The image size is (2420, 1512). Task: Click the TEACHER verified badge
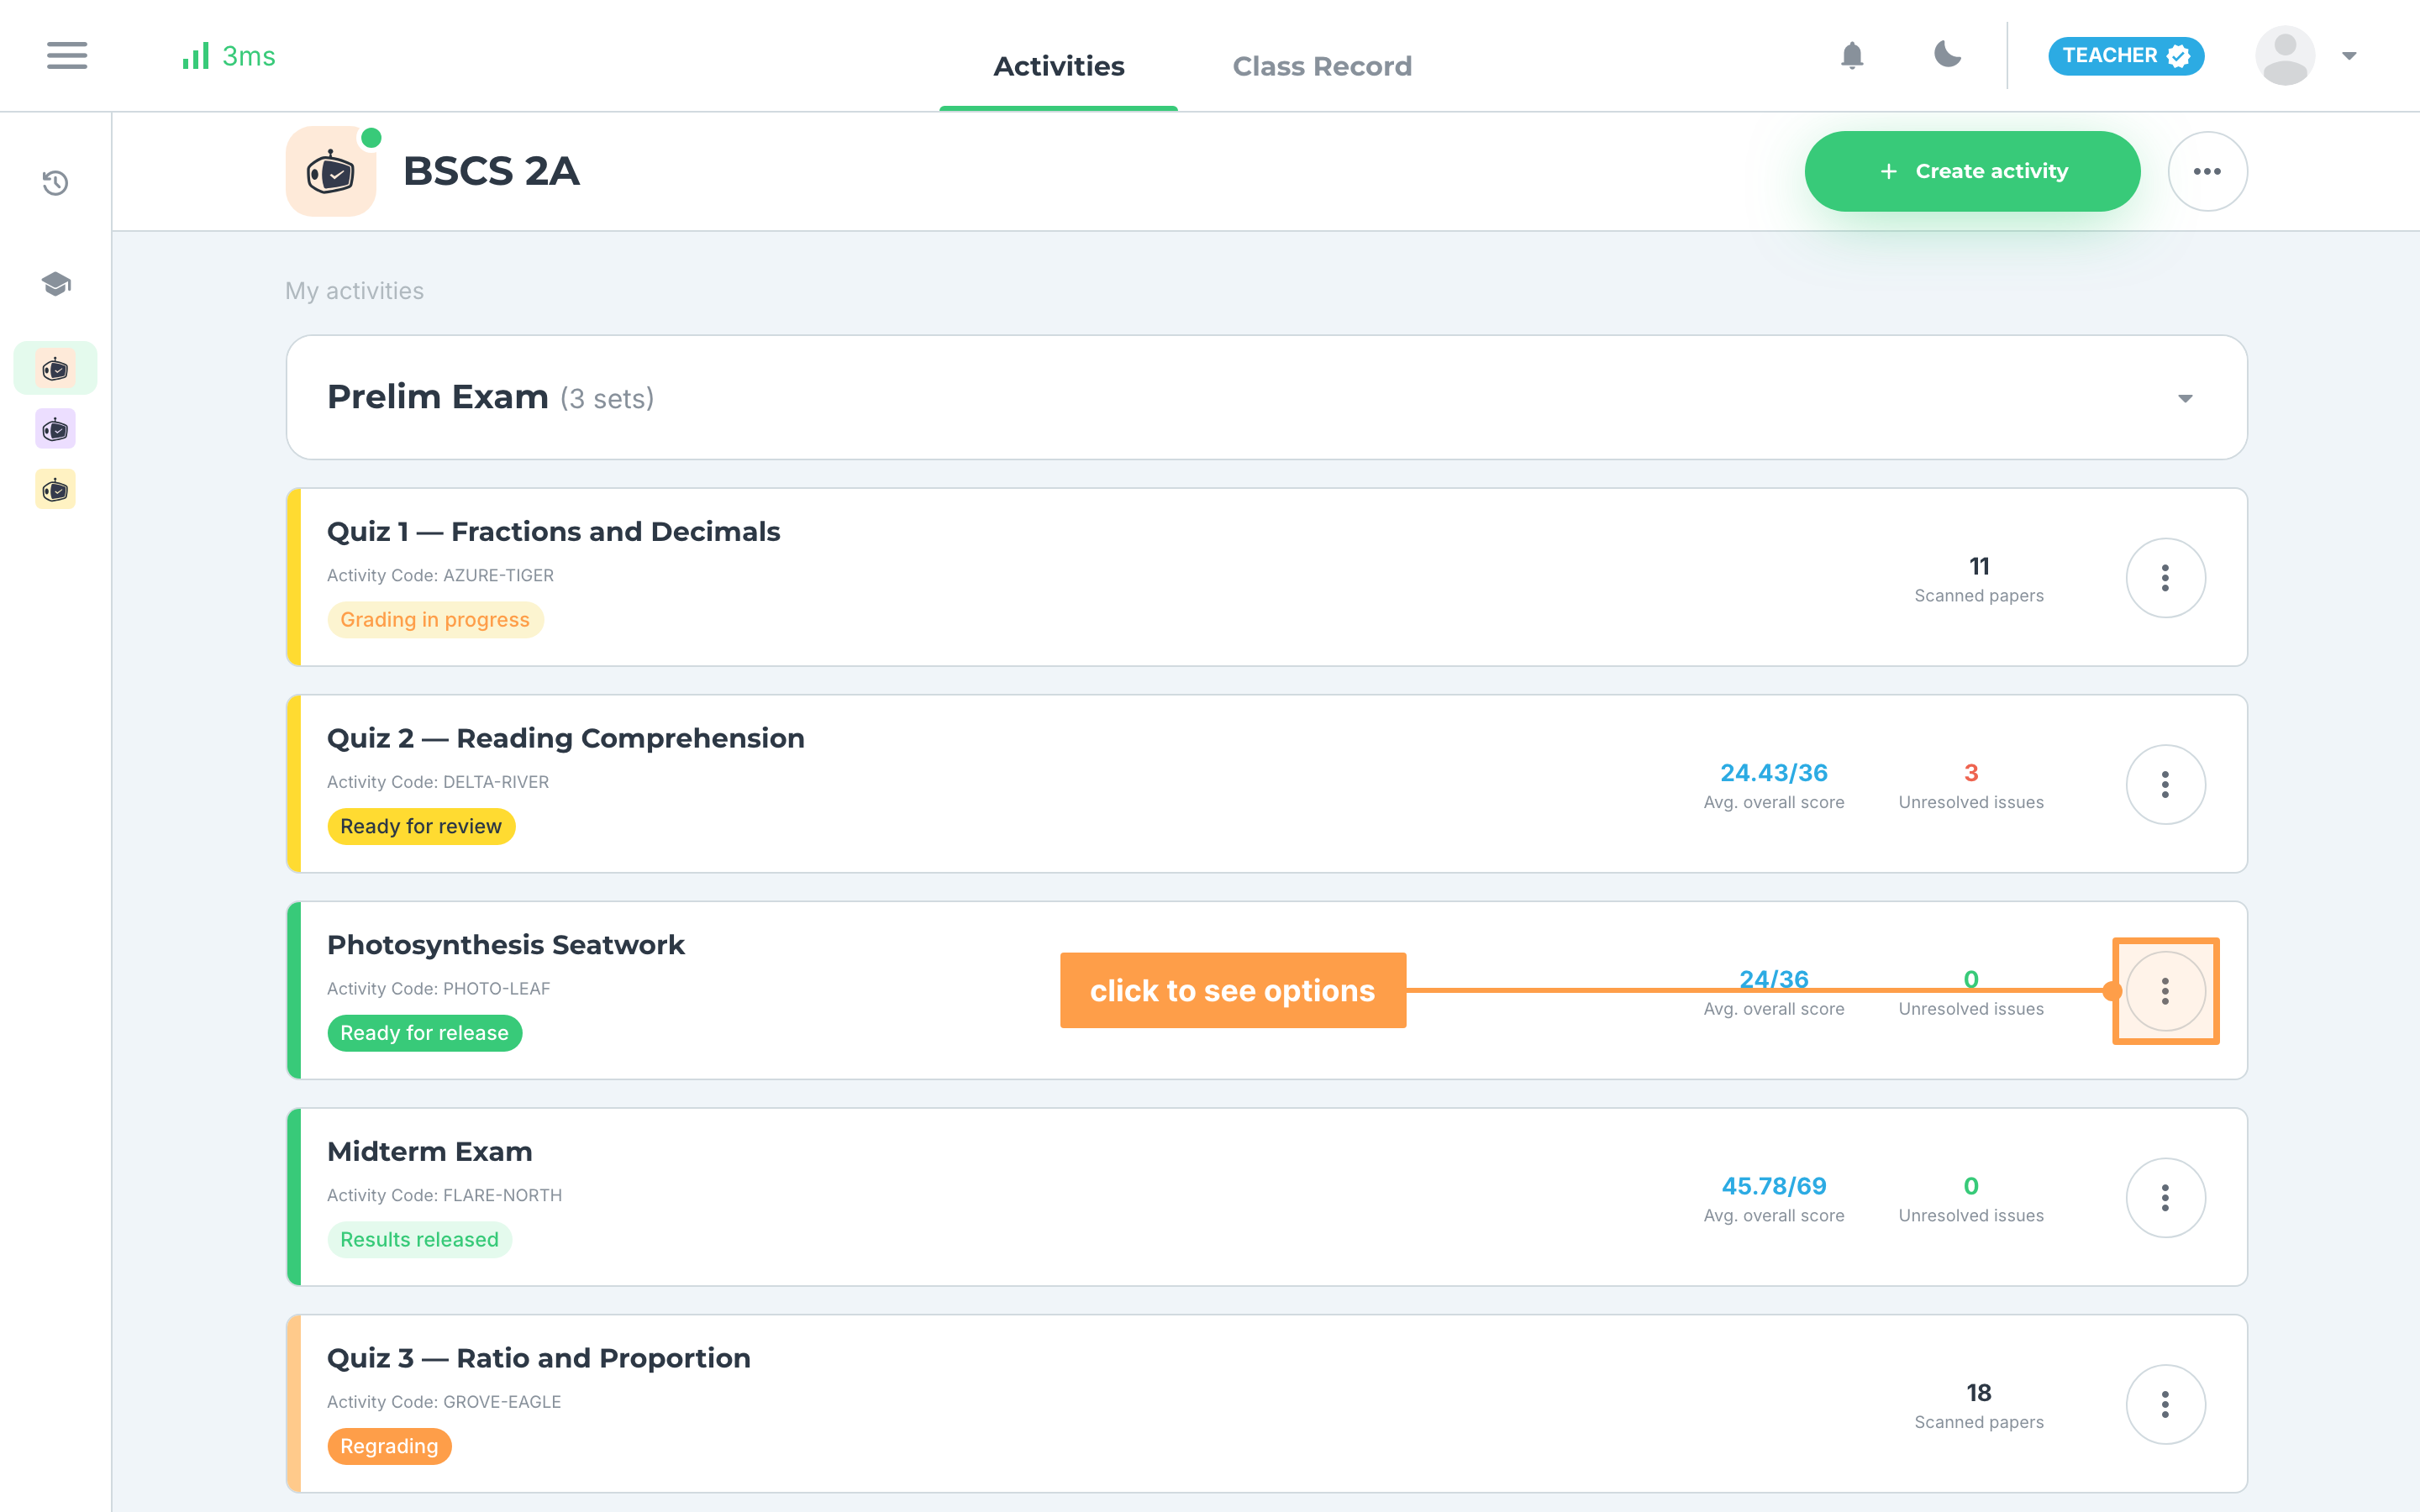(2126, 56)
